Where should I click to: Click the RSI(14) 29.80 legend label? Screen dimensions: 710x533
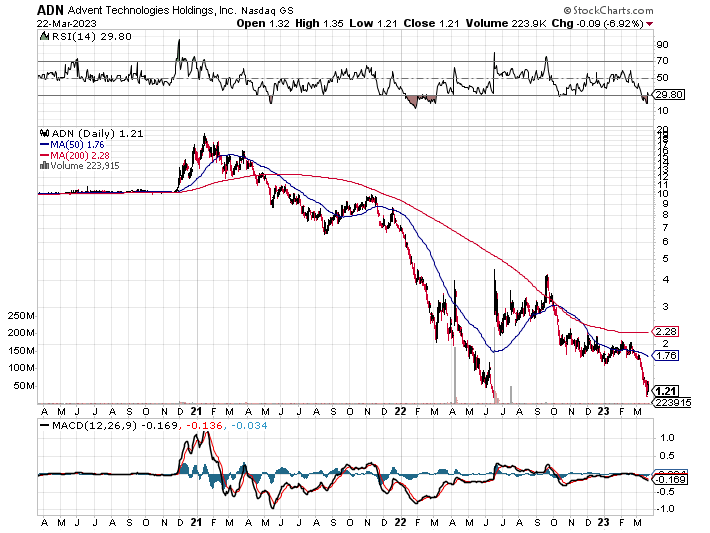pos(92,37)
